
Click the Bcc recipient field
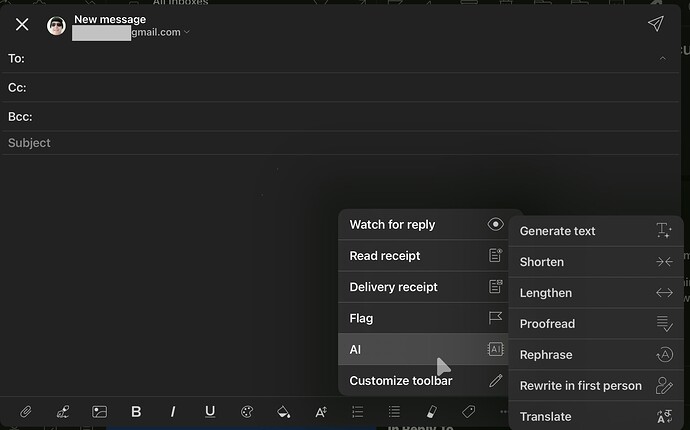[341, 117]
